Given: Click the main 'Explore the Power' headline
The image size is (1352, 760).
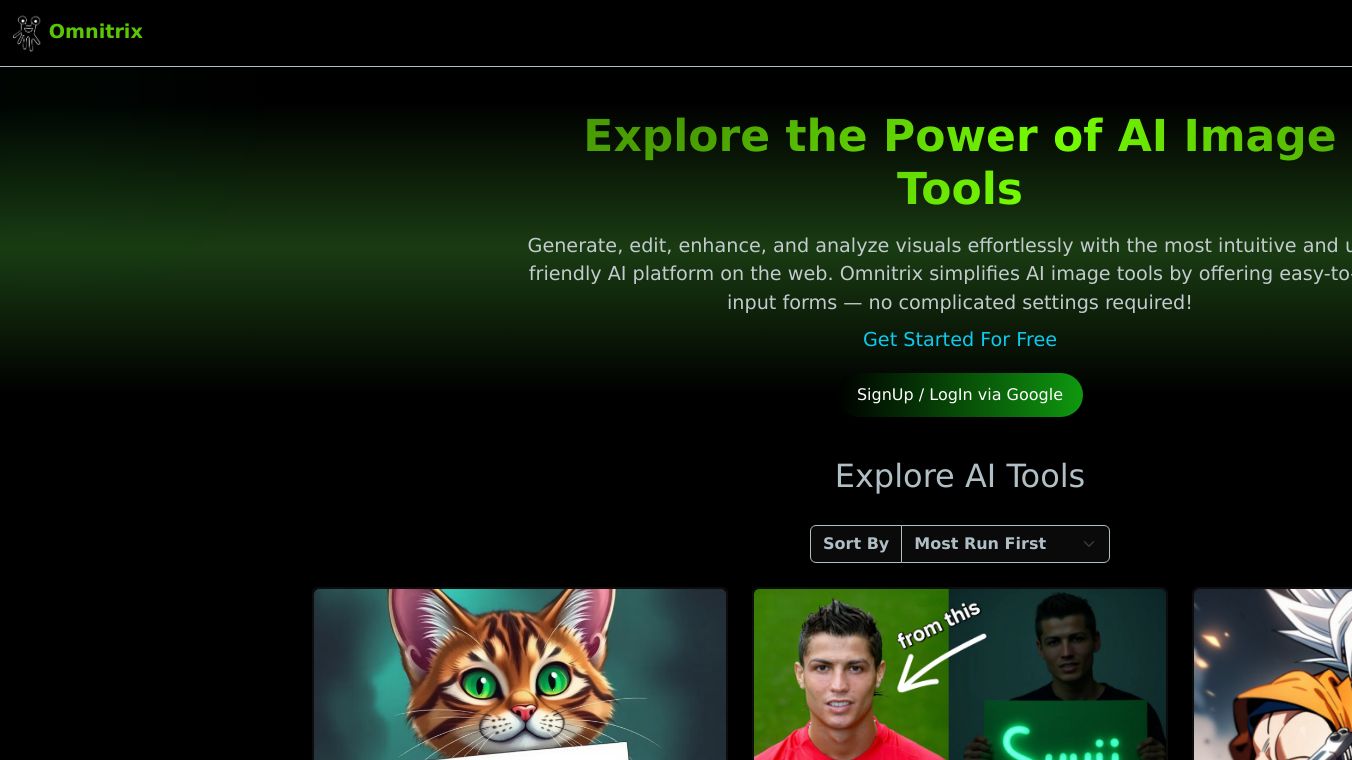Looking at the screenshot, I should [x=960, y=162].
